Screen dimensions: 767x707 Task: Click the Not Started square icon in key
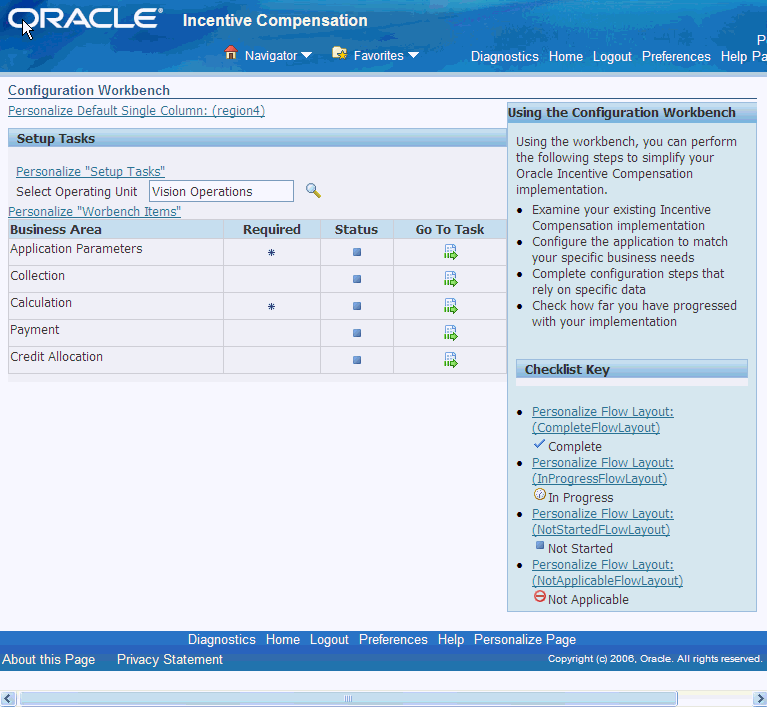540,546
